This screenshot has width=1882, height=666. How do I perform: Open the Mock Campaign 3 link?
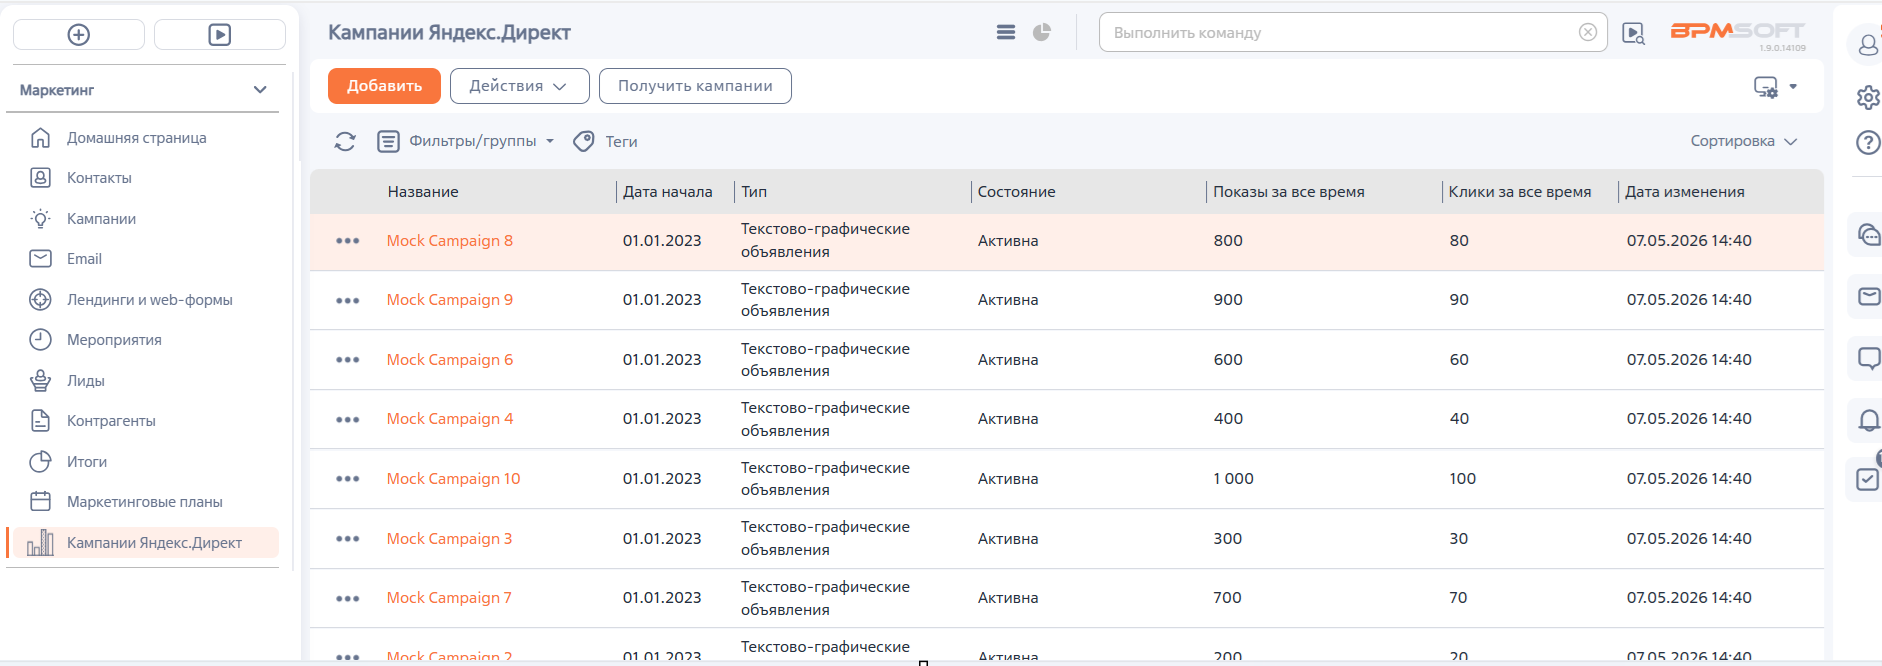click(450, 539)
